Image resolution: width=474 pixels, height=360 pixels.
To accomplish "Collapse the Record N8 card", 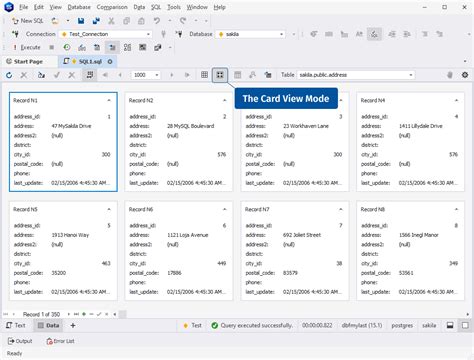I will coord(456,209).
